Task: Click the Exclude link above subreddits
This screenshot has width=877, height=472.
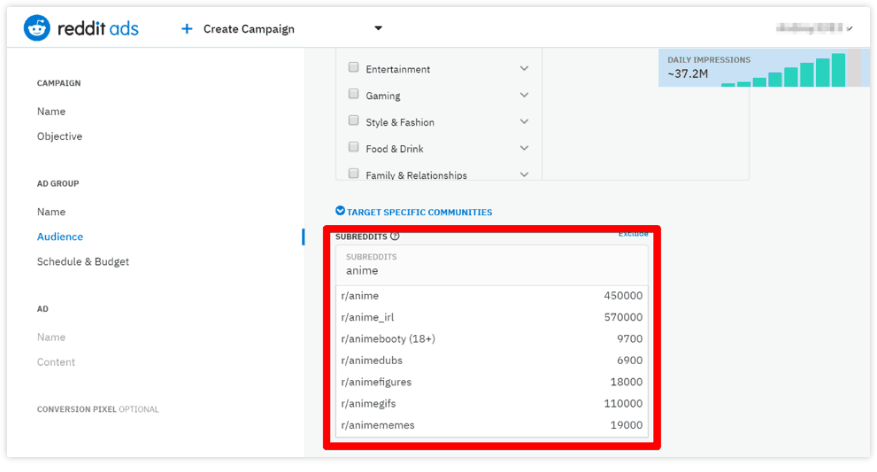Action: [x=633, y=234]
